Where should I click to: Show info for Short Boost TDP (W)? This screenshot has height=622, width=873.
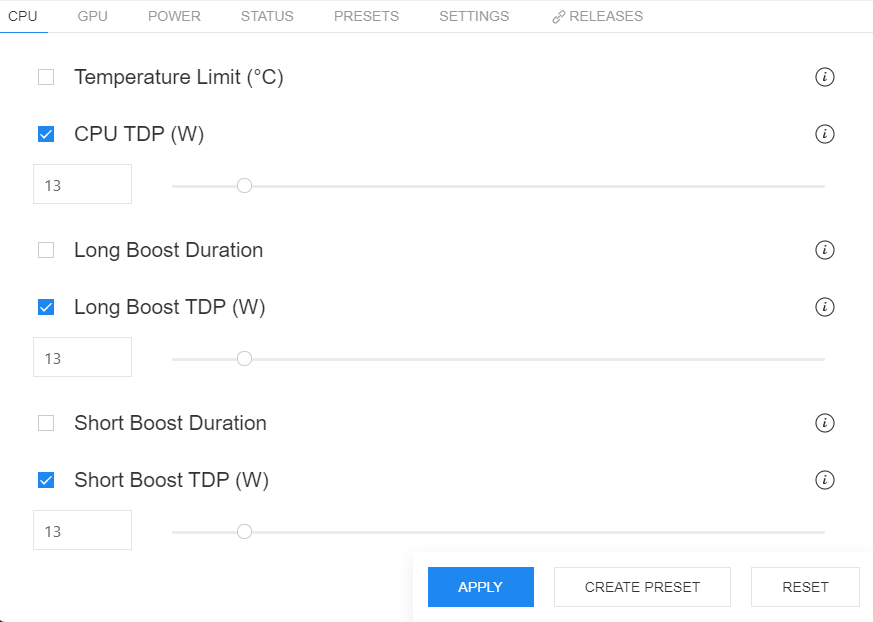[x=825, y=480]
